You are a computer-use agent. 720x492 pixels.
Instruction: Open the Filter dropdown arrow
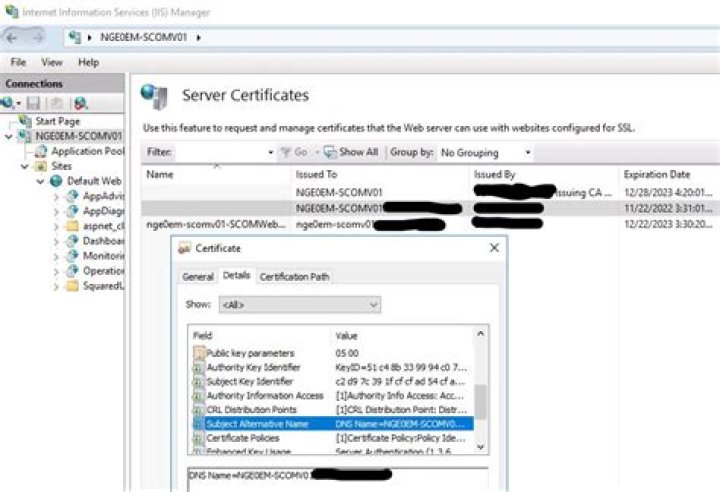[270, 153]
